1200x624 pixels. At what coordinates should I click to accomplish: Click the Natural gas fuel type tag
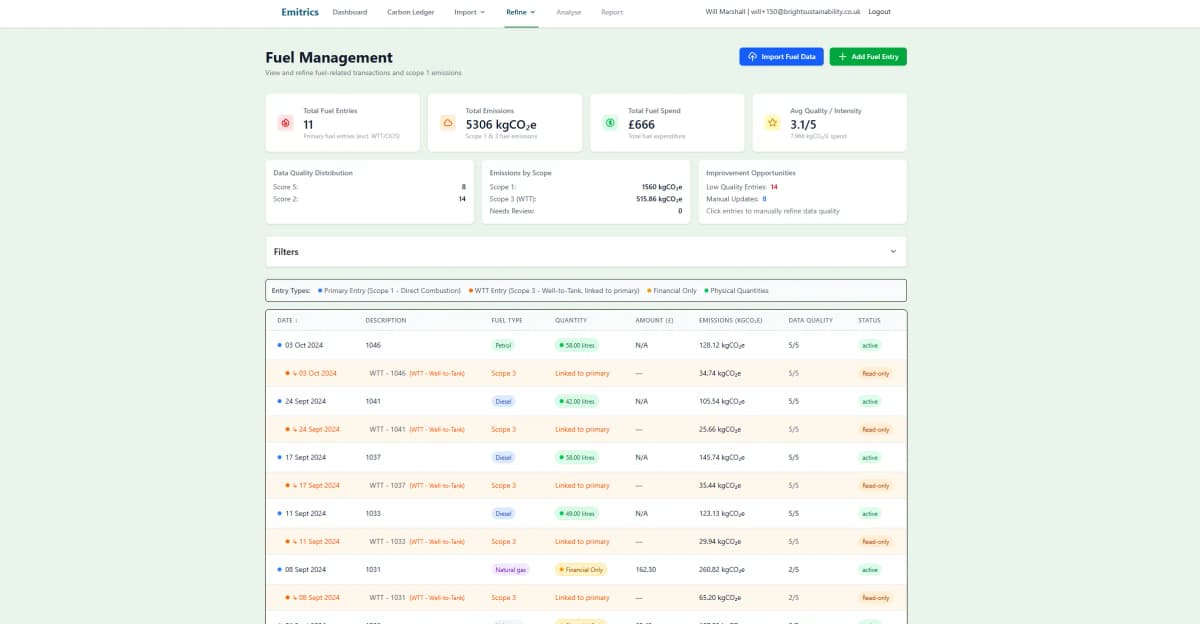pyautogui.click(x=510, y=569)
